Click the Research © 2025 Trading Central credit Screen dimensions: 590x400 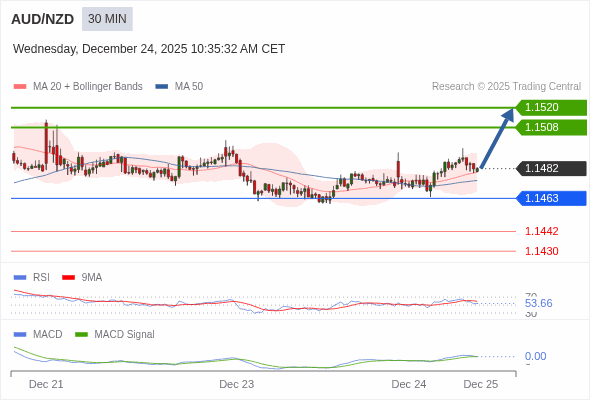click(506, 87)
